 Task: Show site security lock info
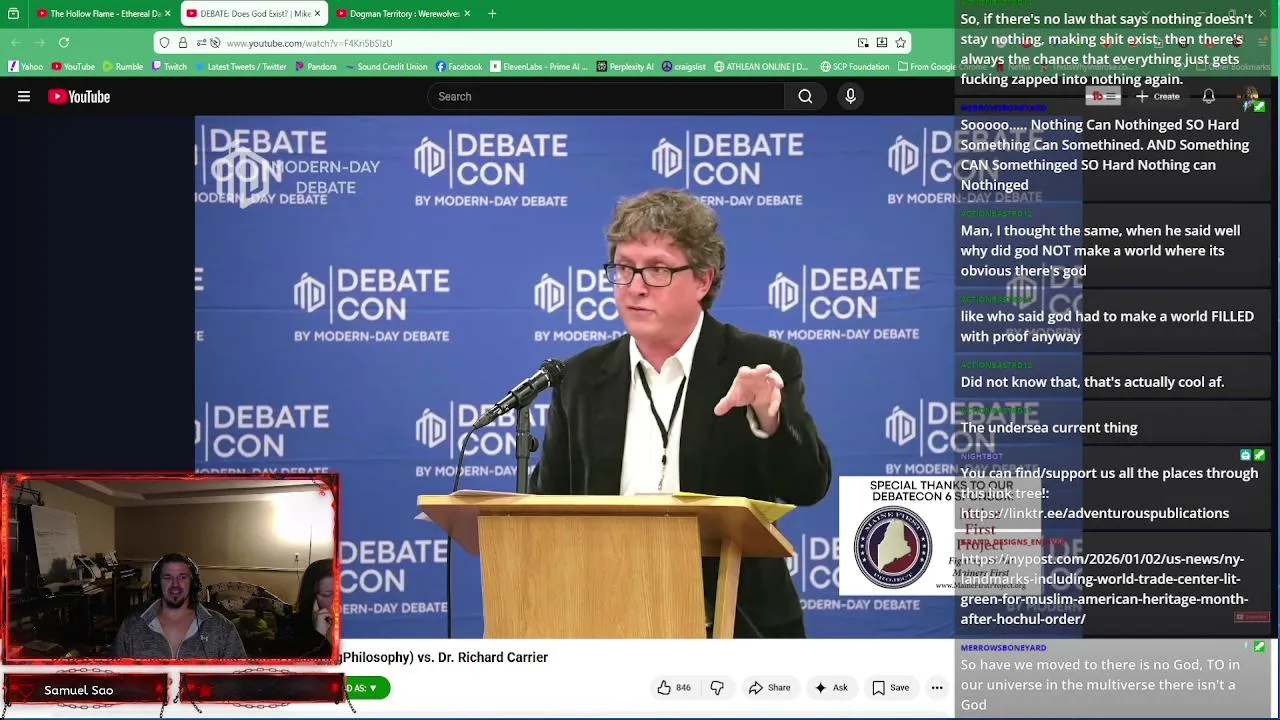183,43
